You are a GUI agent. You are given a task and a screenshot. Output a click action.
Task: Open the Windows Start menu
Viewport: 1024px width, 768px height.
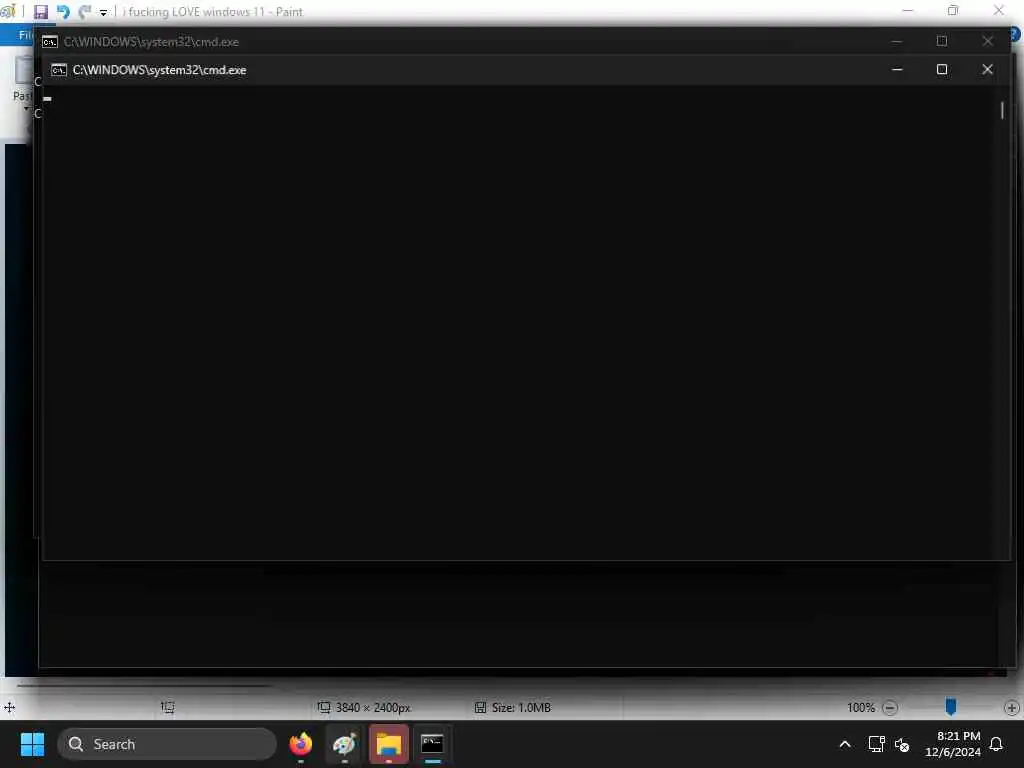click(x=32, y=744)
